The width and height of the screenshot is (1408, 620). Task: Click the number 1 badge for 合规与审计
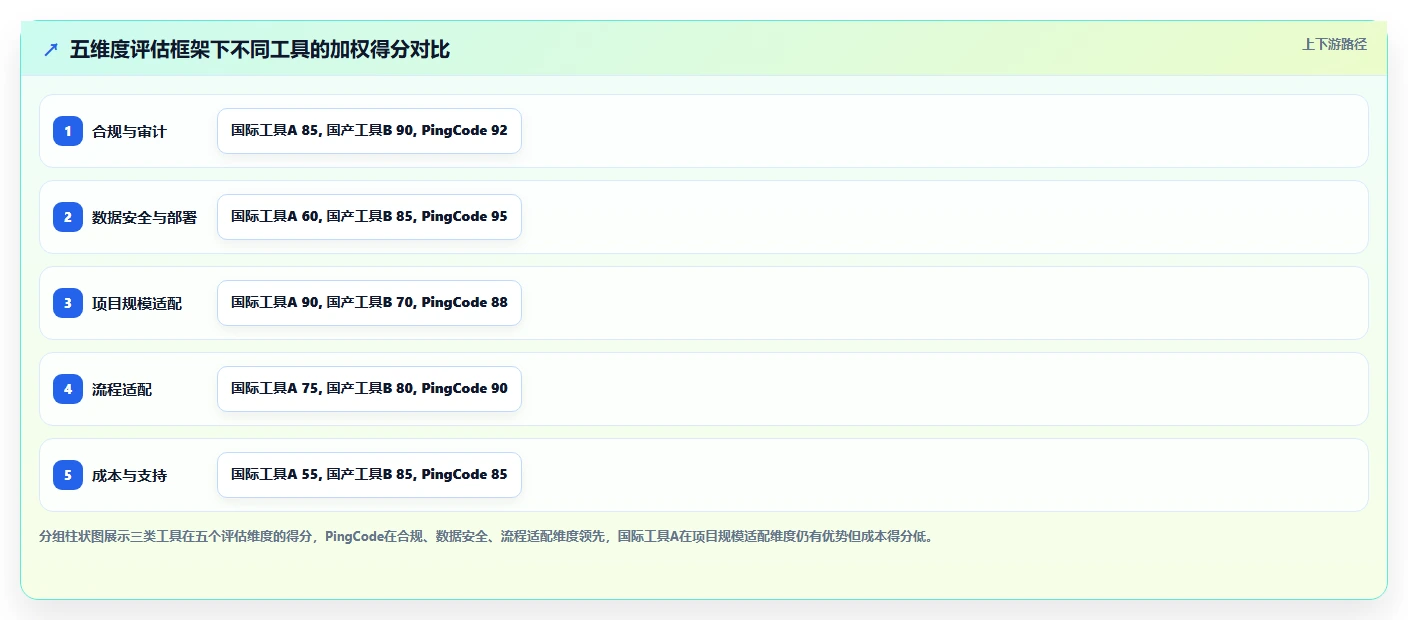click(68, 131)
